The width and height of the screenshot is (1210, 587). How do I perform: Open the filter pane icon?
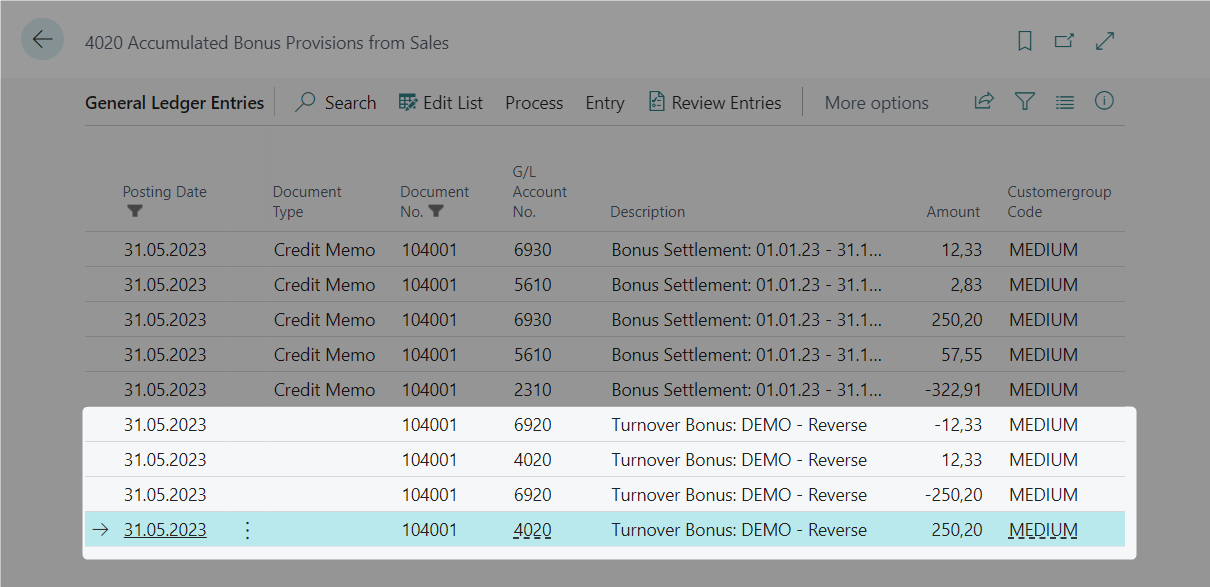[x=1024, y=101]
